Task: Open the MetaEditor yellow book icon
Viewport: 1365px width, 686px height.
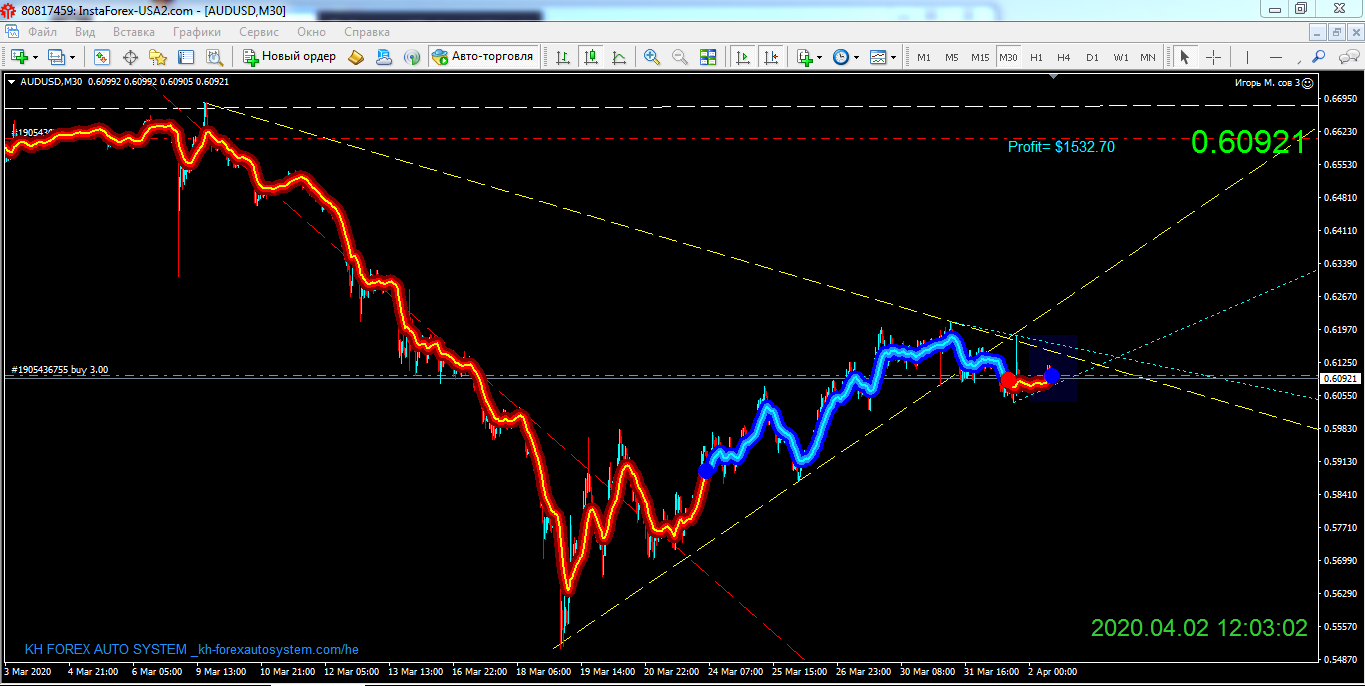Action: click(356, 57)
